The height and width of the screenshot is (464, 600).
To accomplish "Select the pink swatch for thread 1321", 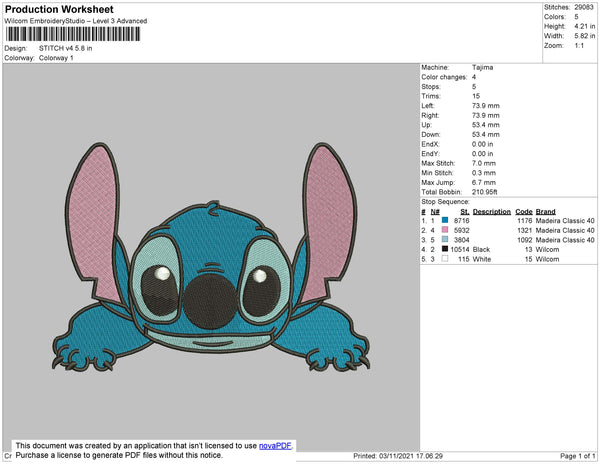I will click(x=444, y=231).
